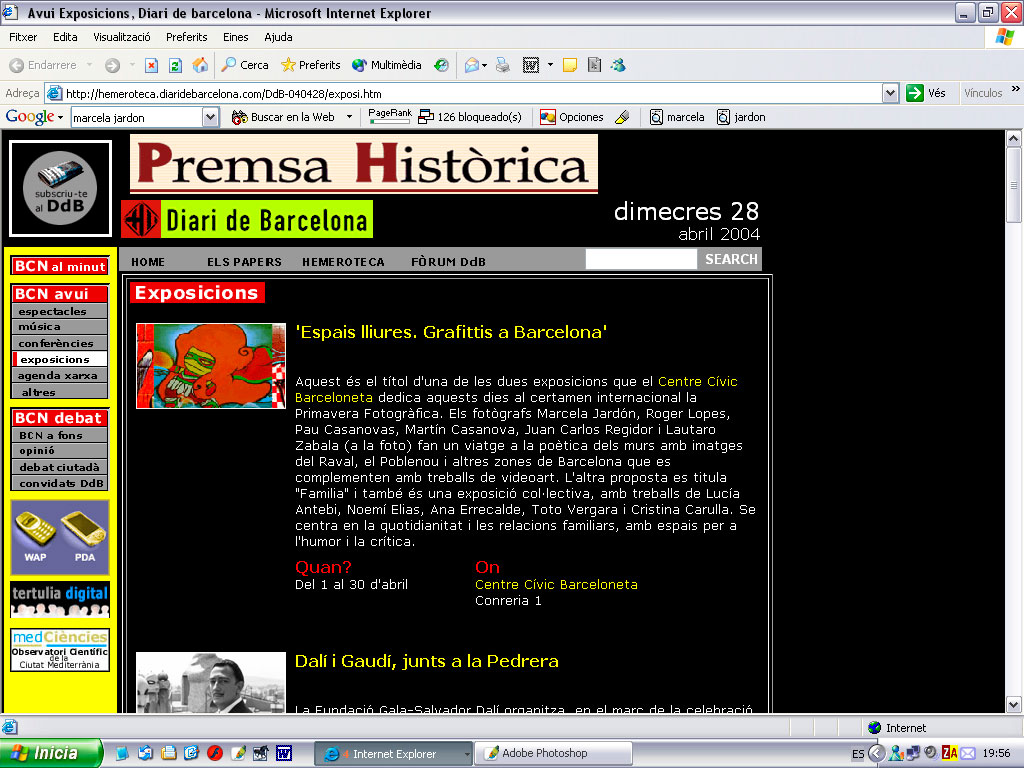Open the Fitxer menu

click(x=23, y=37)
